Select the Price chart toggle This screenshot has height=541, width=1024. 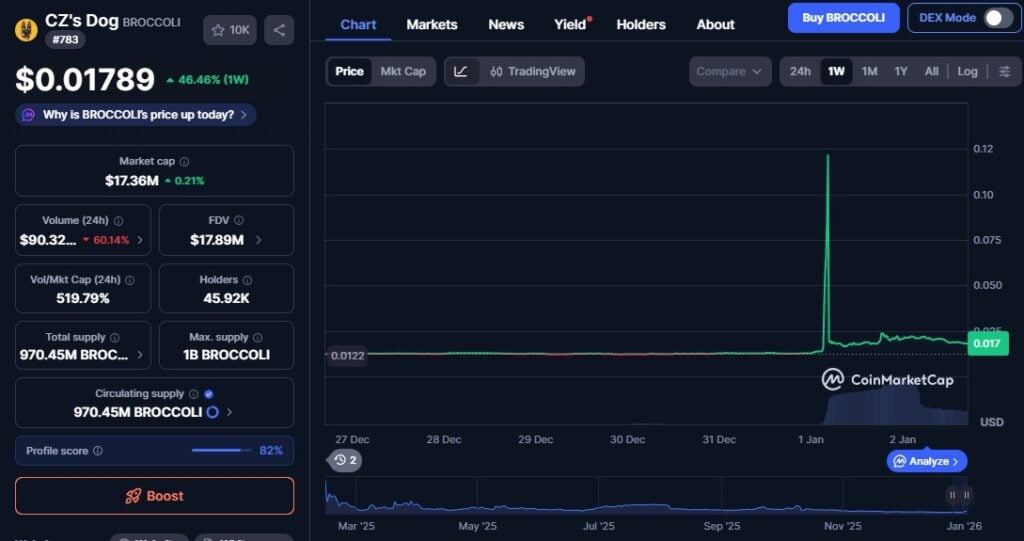[349, 72]
